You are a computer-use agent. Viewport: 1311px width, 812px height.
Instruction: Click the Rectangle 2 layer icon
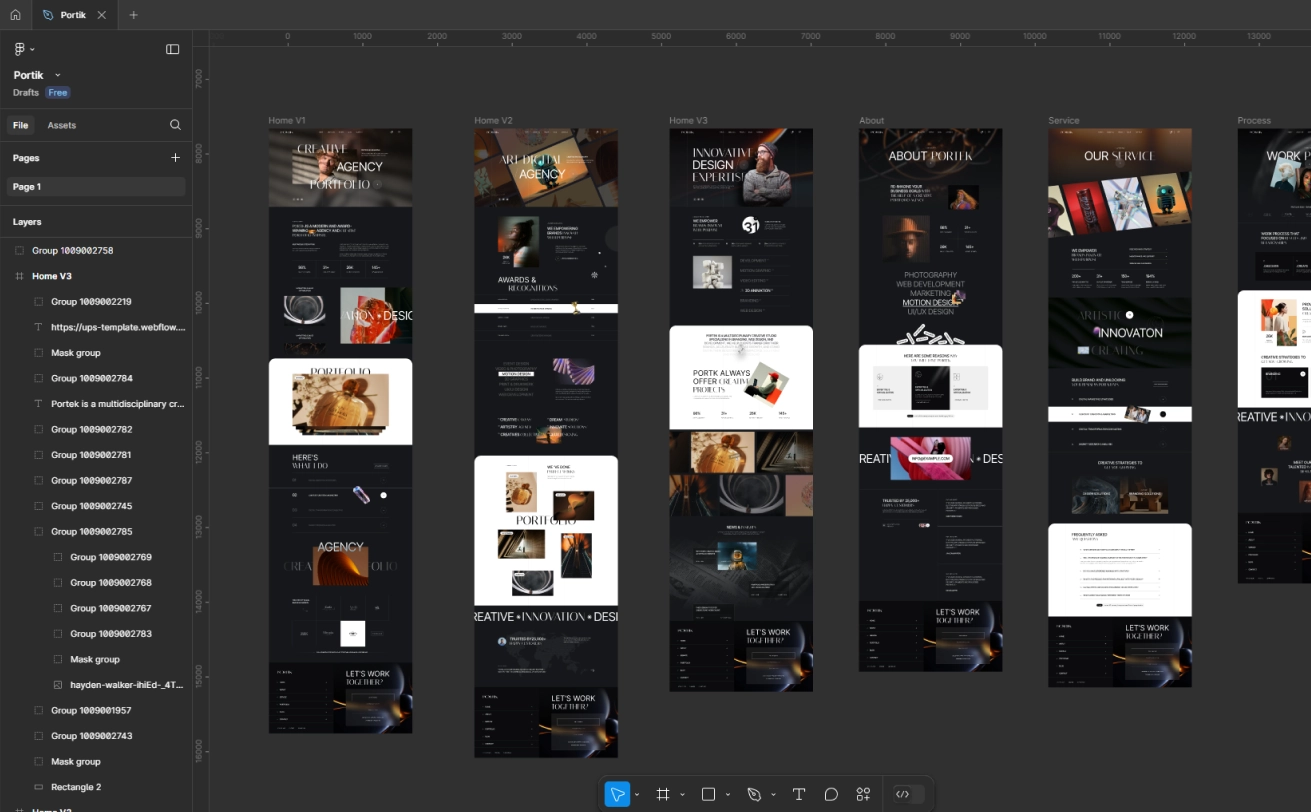(x=38, y=787)
